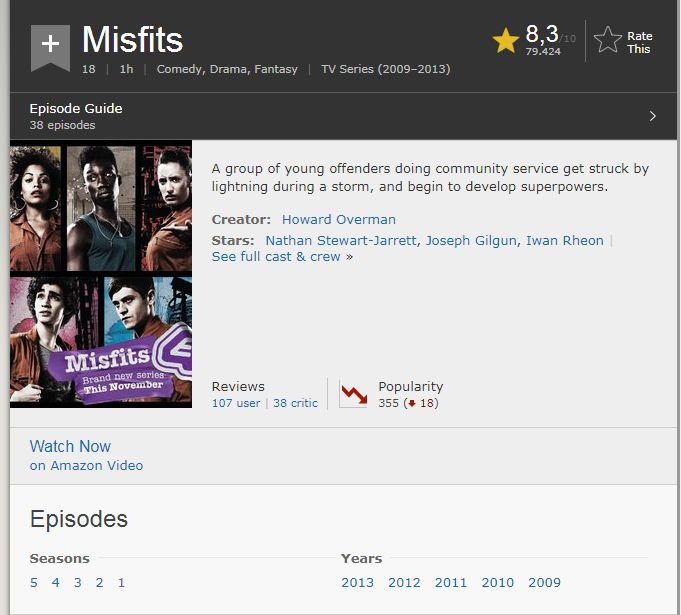Select season 1 episodes
The image size is (681, 615).
(121, 582)
